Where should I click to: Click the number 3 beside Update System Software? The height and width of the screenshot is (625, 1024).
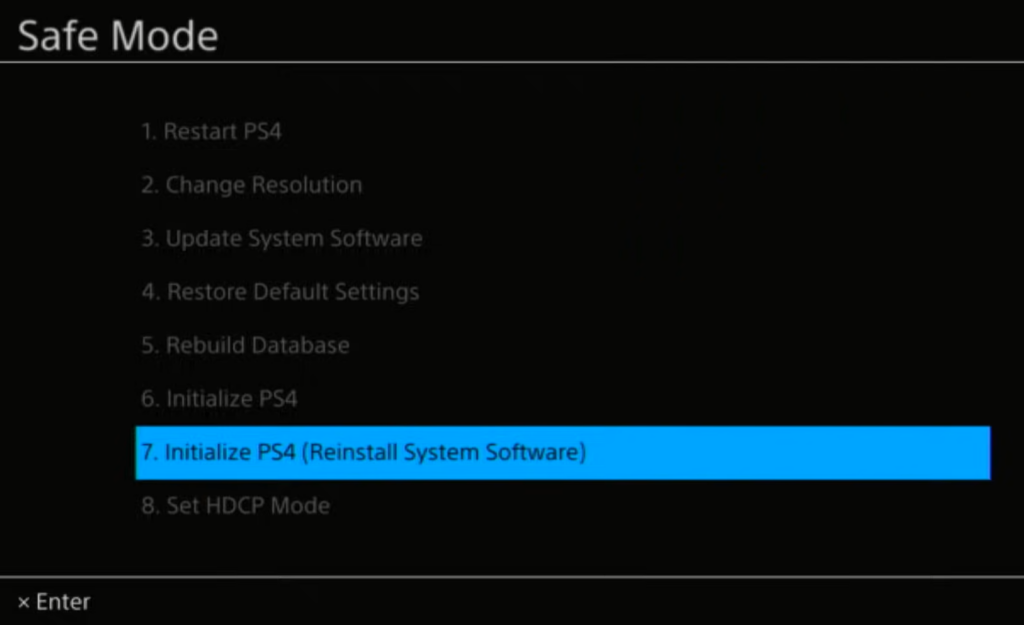point(147,238)
